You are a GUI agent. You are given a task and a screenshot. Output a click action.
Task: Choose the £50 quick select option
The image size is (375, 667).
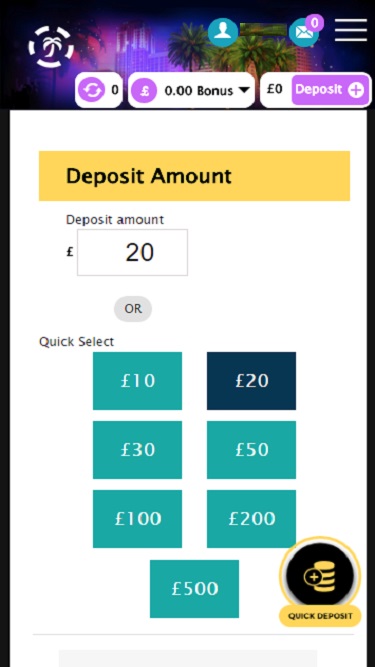coord(251,450)
